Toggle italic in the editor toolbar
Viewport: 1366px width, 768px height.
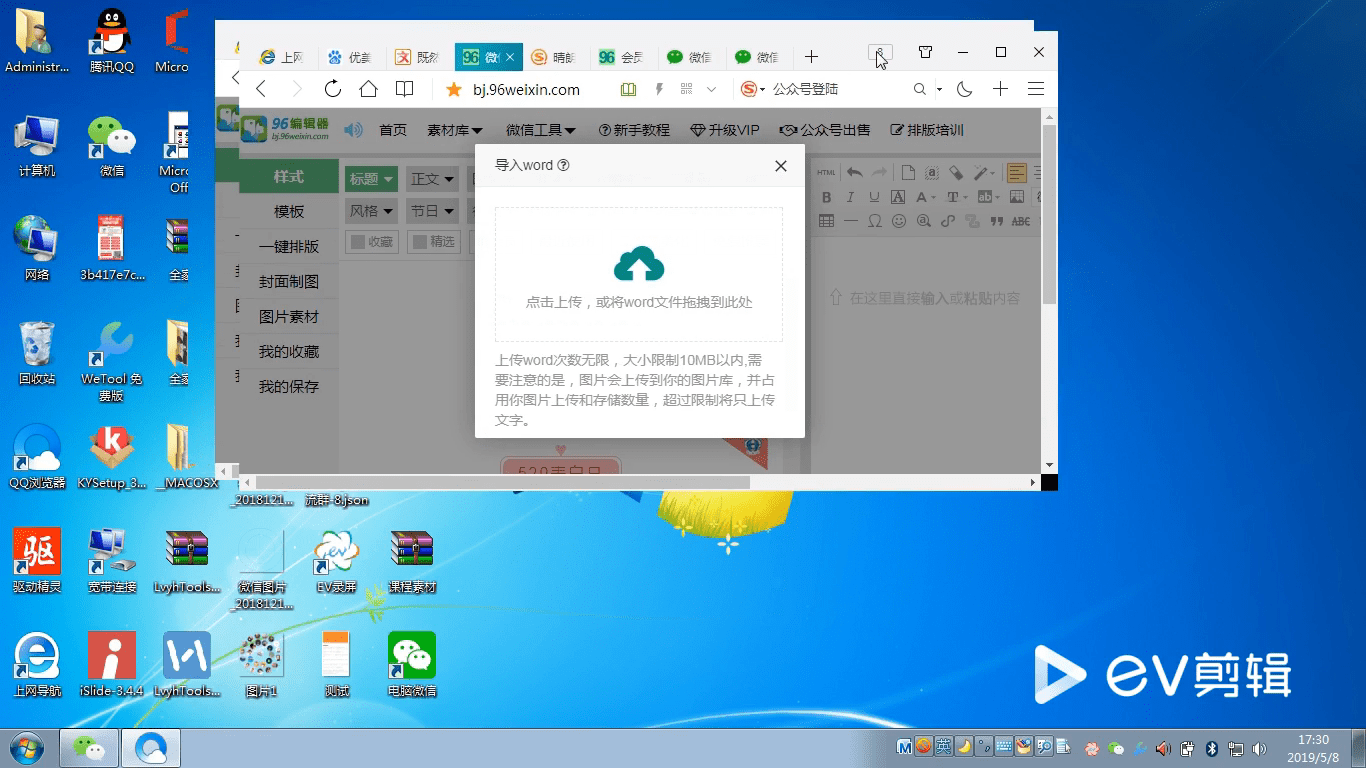pyautogui.click(x=850, y=197)
